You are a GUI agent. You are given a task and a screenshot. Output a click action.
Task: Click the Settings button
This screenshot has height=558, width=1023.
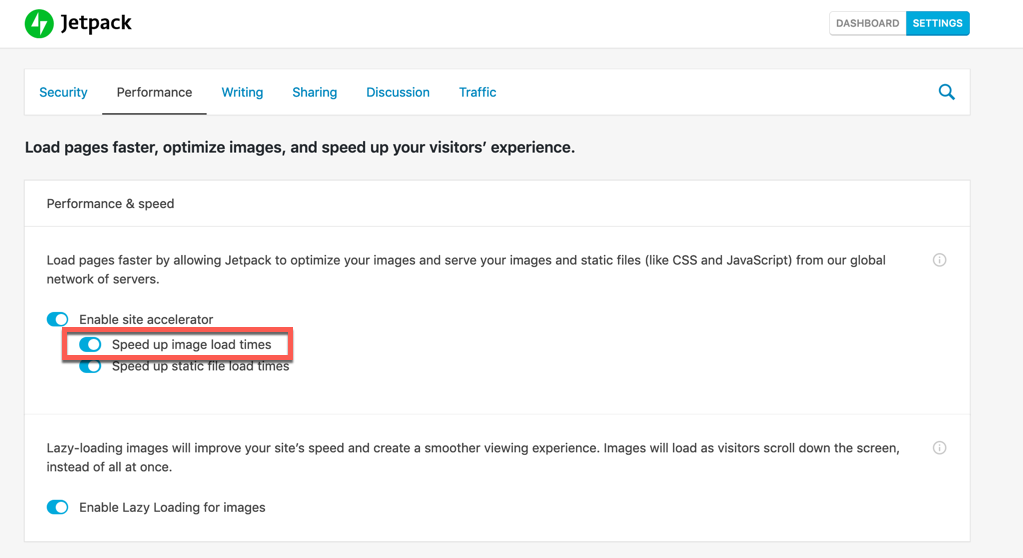[937, 23]
